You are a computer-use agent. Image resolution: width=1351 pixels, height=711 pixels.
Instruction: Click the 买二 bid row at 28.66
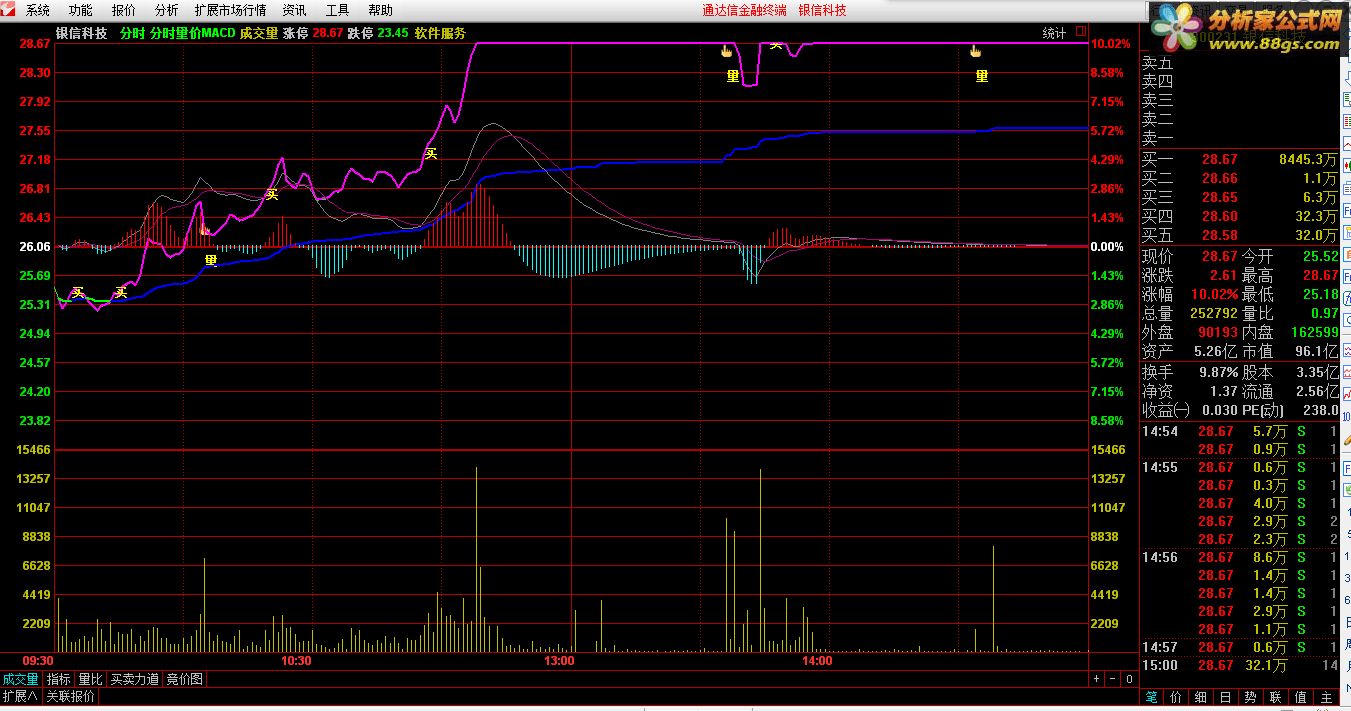point(1239,178)
